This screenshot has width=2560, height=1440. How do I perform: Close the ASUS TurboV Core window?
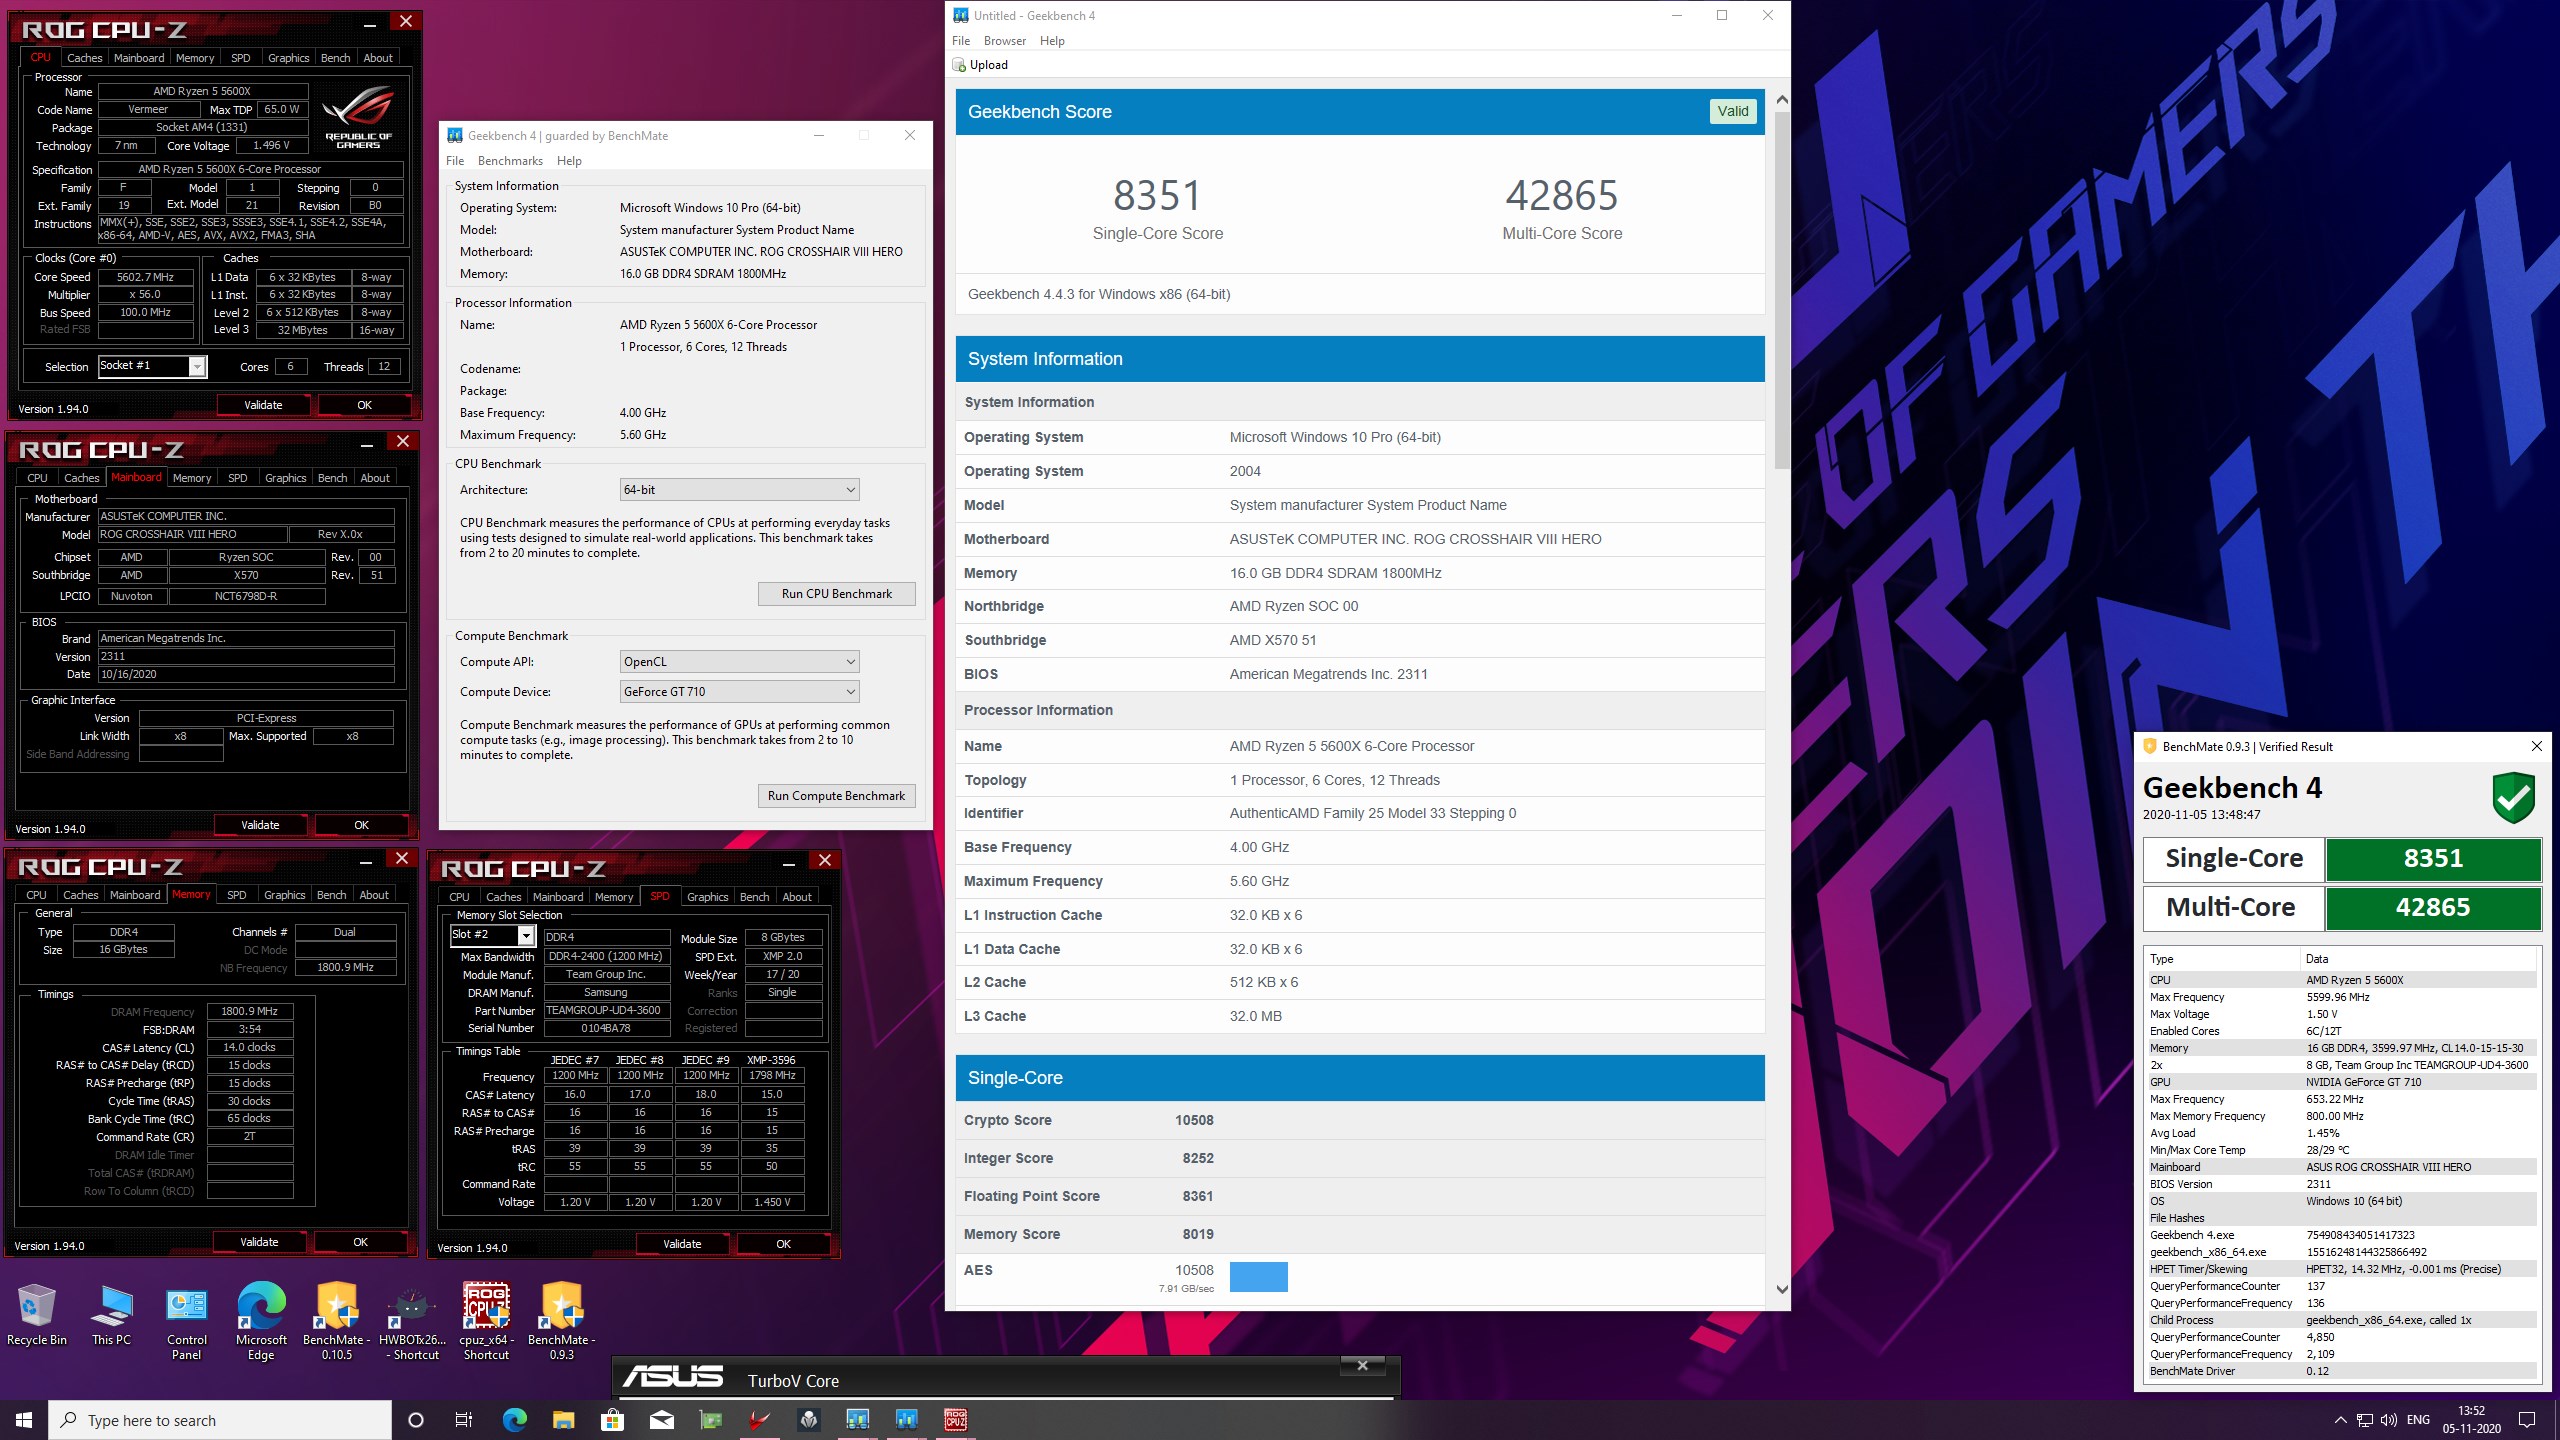click(x=1362, y=1366)
